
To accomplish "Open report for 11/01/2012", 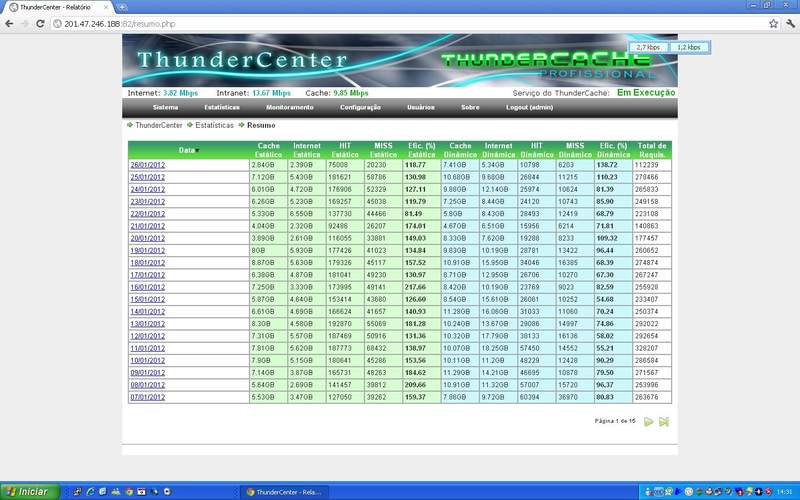I will click(x=147, y=348).
